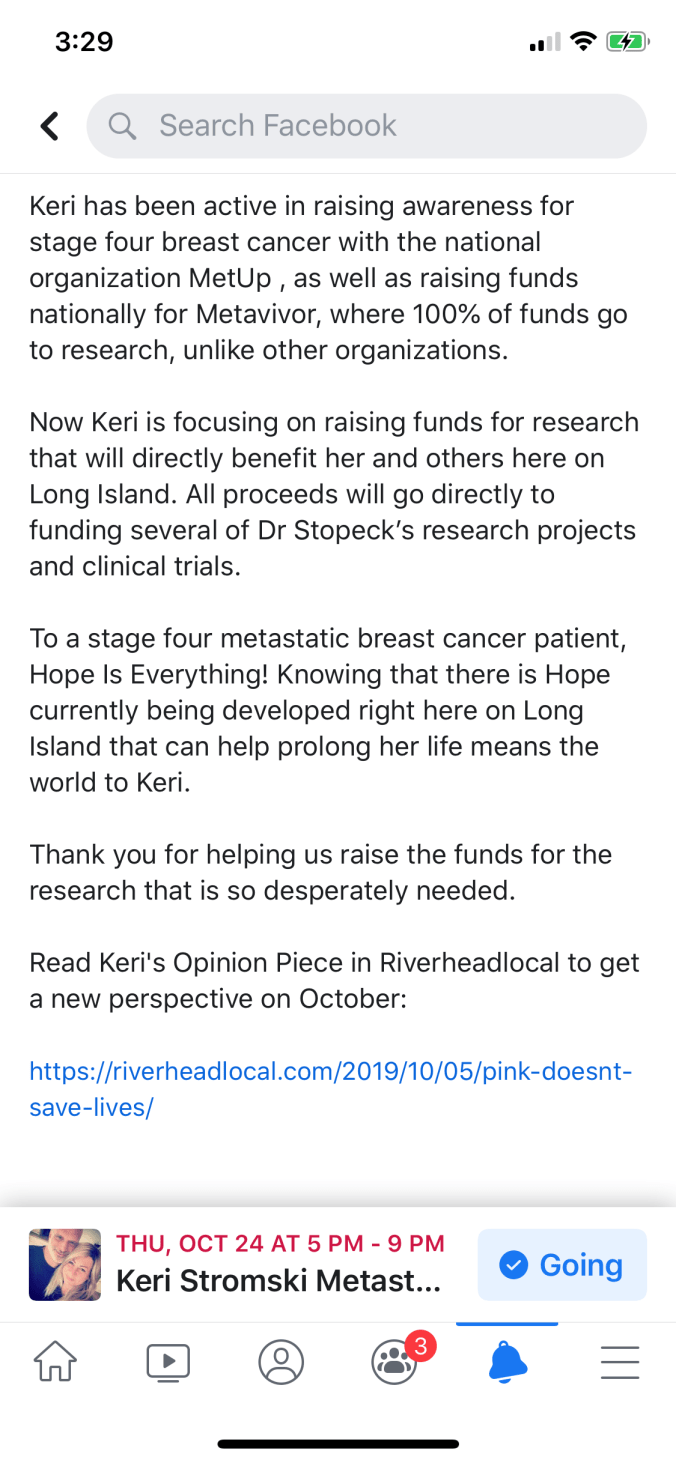Open the hamburger menu tab
This screenshot has width=676, height=1463.
coord(620,1361)
